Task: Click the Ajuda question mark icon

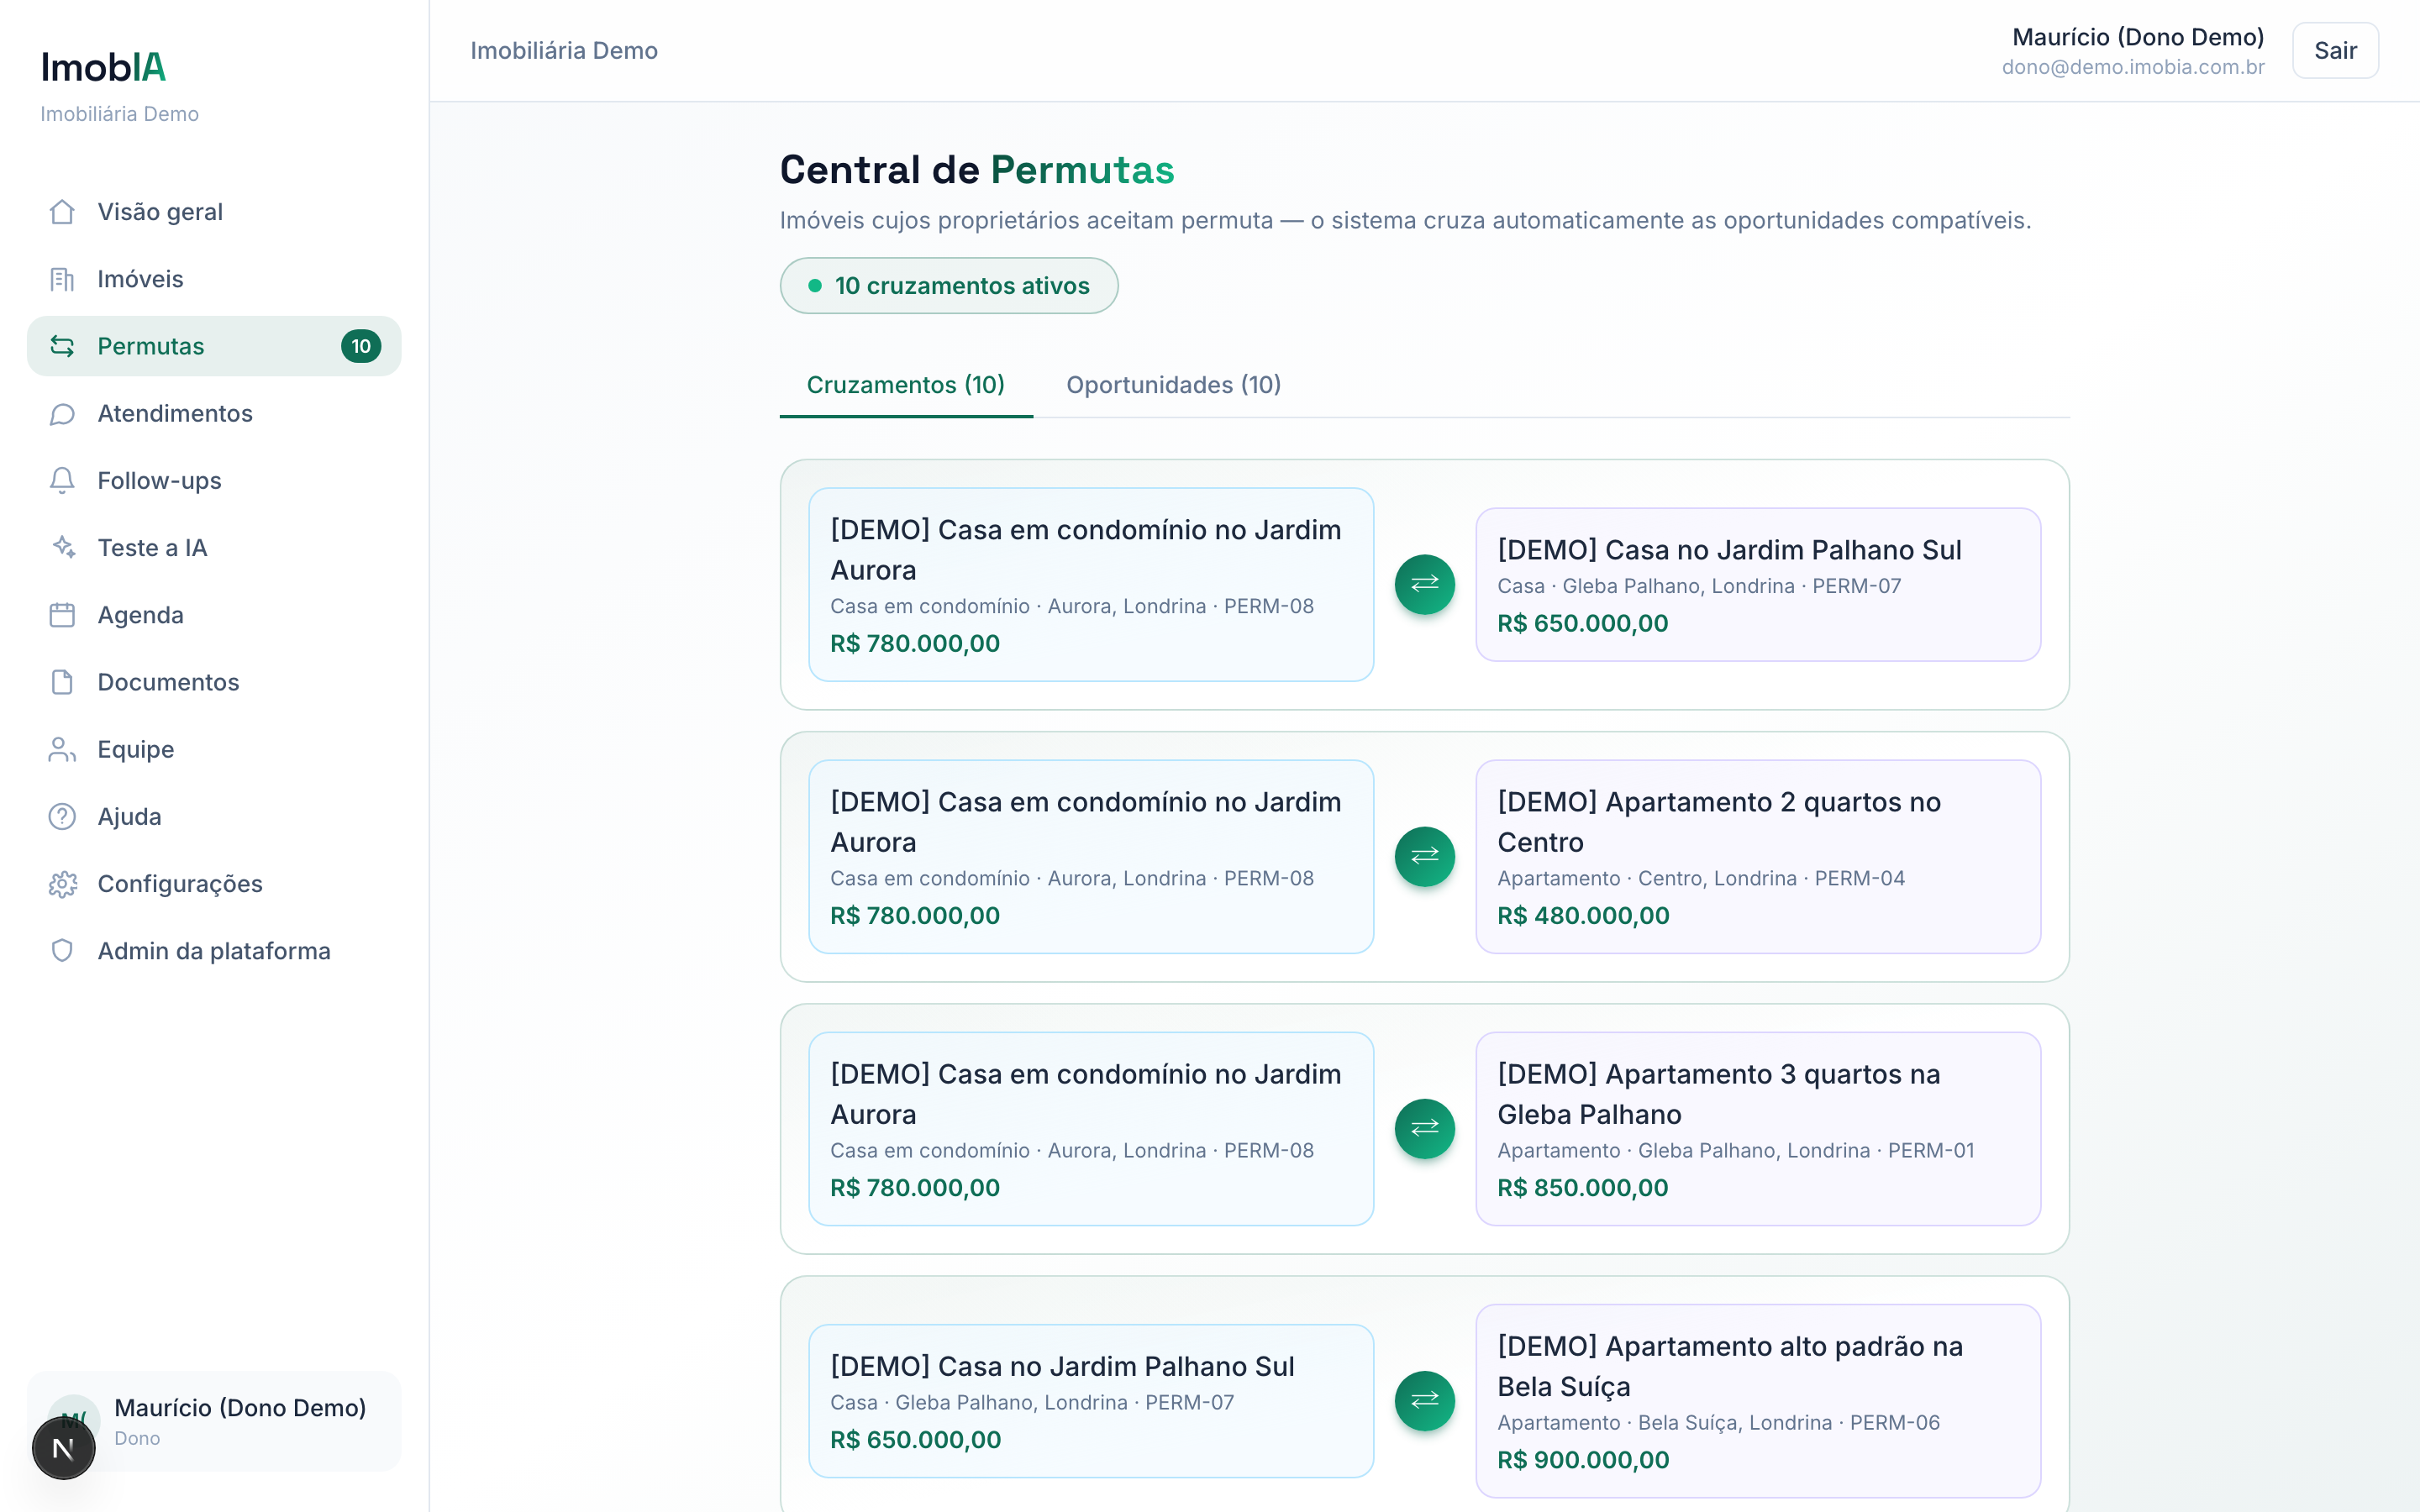Action: point(62,817)
